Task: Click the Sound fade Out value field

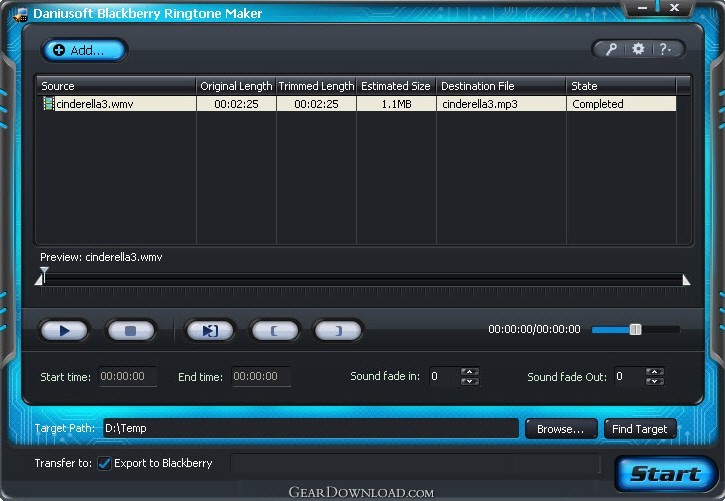Action: click(x=629, y=376)
